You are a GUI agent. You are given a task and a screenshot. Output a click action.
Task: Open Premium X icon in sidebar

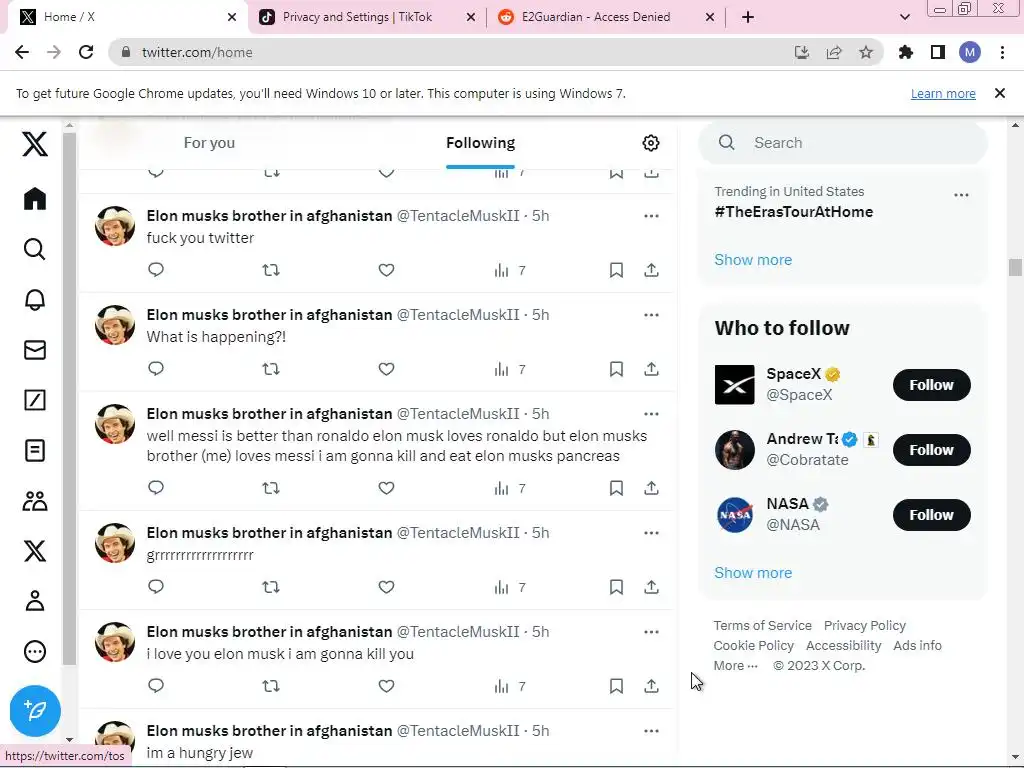click(x=35, y=551)
